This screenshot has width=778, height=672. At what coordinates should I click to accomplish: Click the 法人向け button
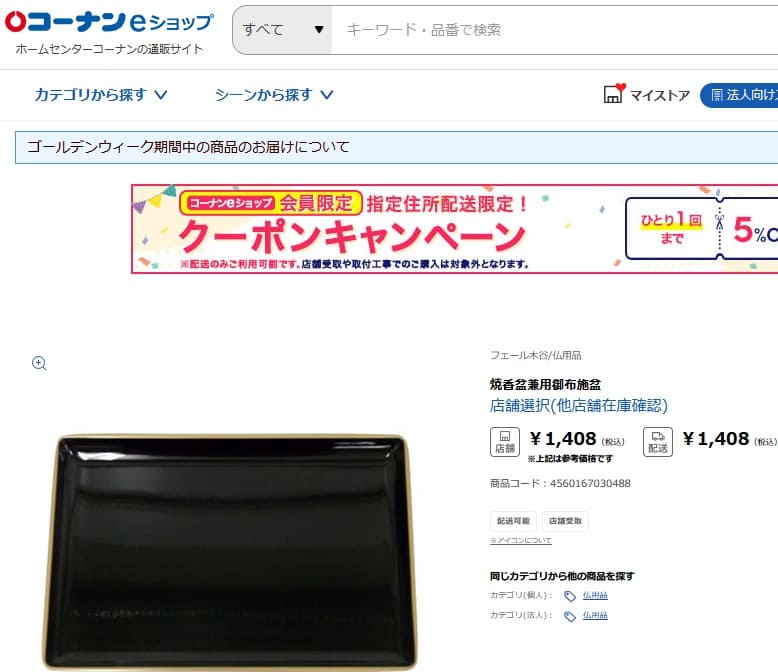coord(739,95)
